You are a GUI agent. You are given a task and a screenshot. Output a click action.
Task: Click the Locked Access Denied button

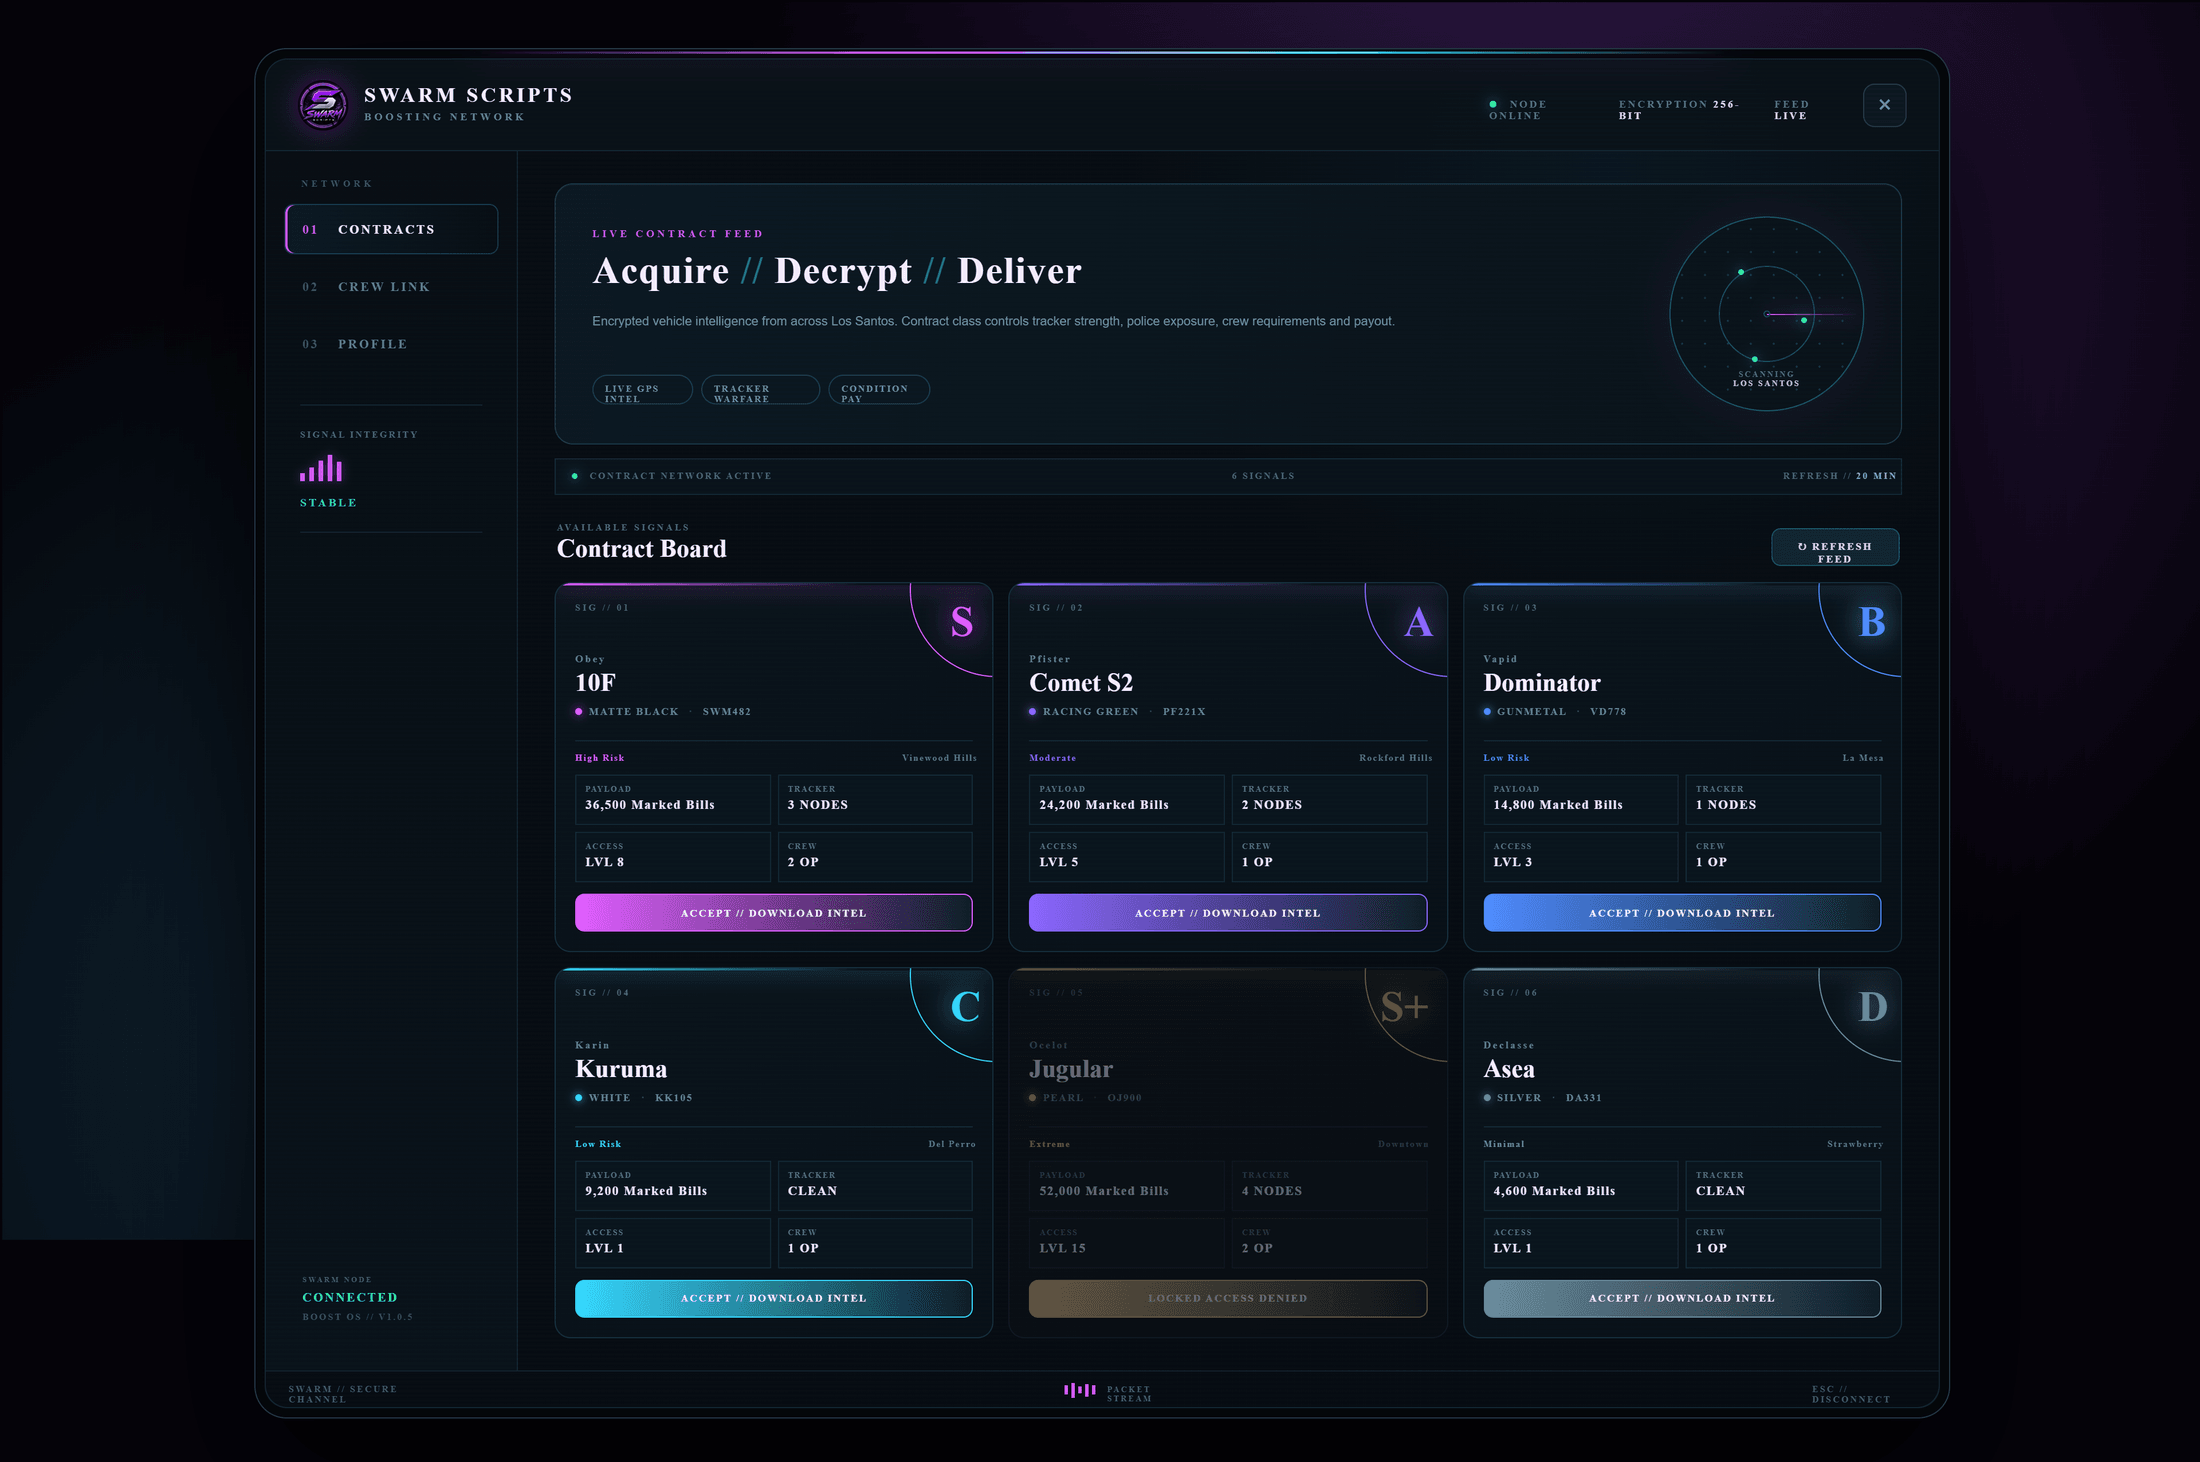click(1228, 1299)
